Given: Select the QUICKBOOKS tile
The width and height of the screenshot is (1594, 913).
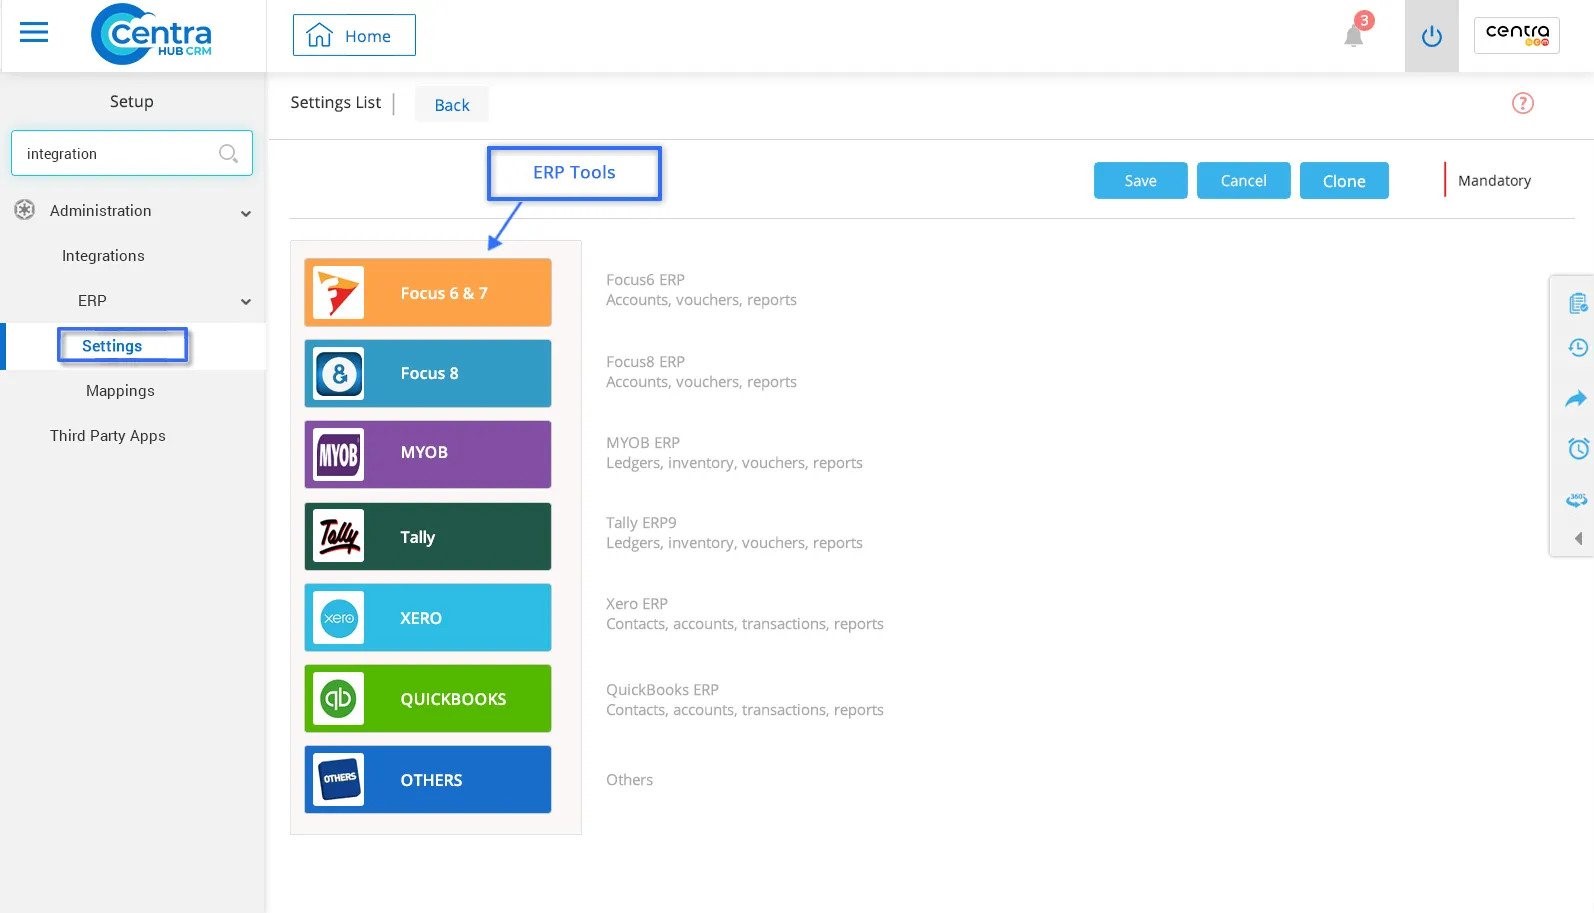Looking at the screenshot, I should click(428, 699).
